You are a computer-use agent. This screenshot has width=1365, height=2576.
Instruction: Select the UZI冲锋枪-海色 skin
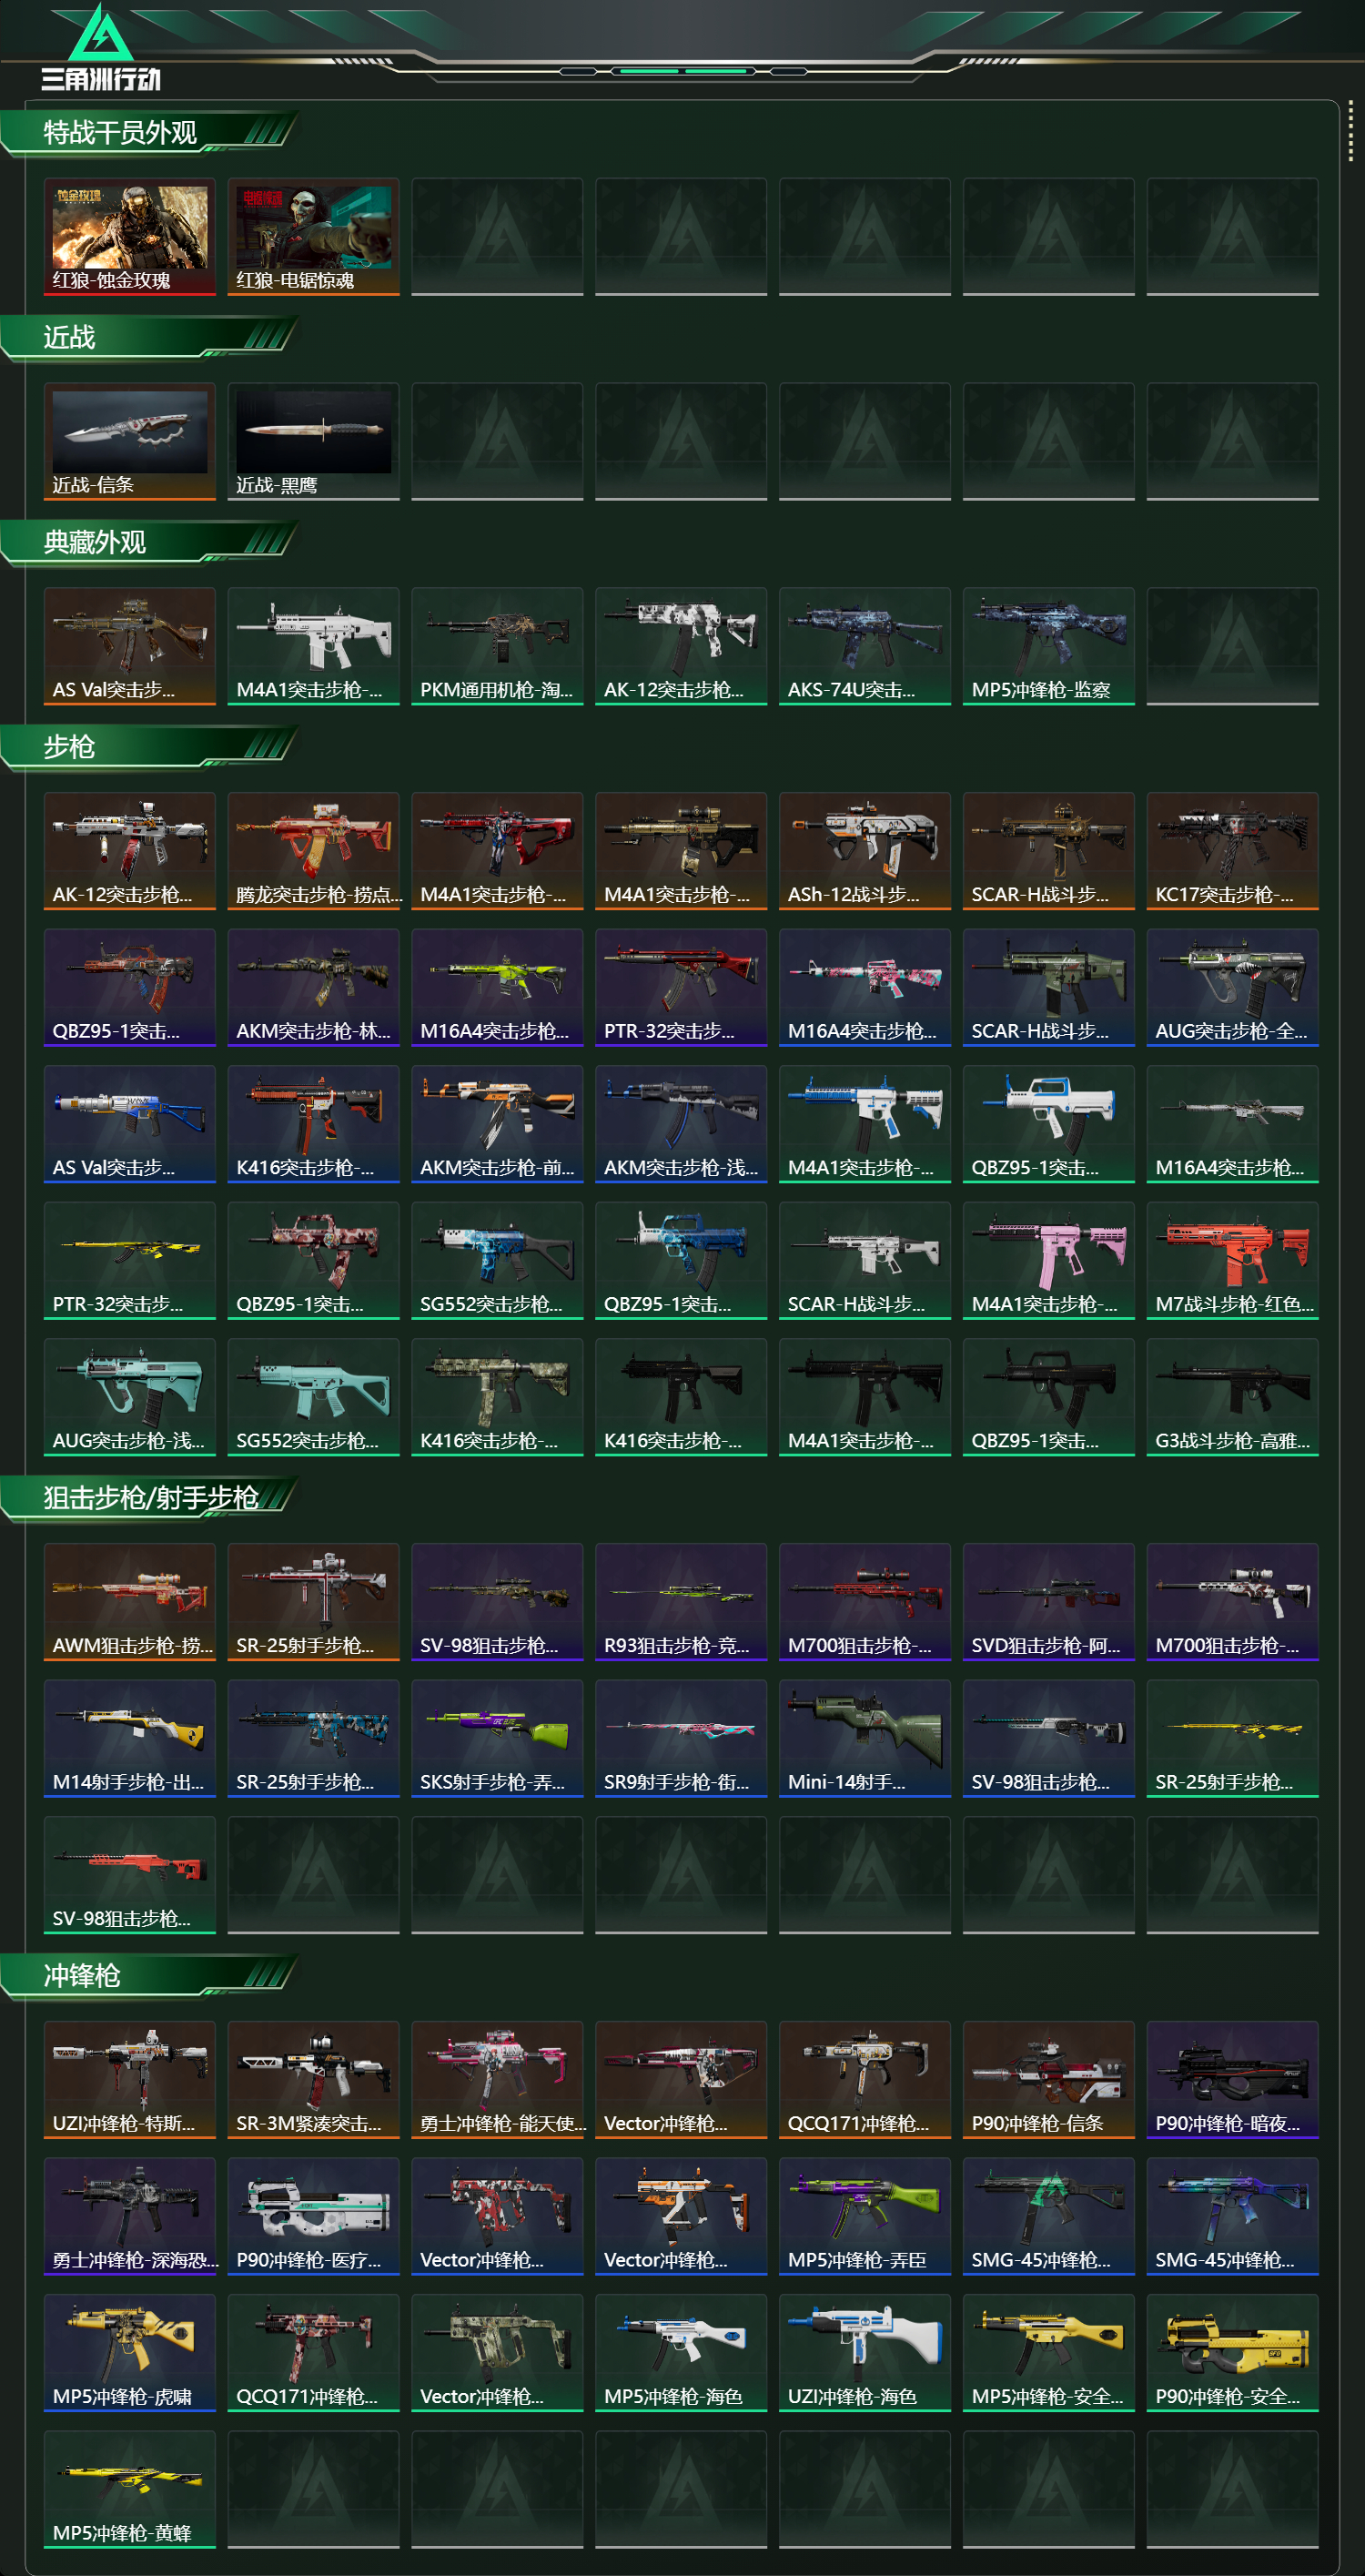pos(865,2353)
